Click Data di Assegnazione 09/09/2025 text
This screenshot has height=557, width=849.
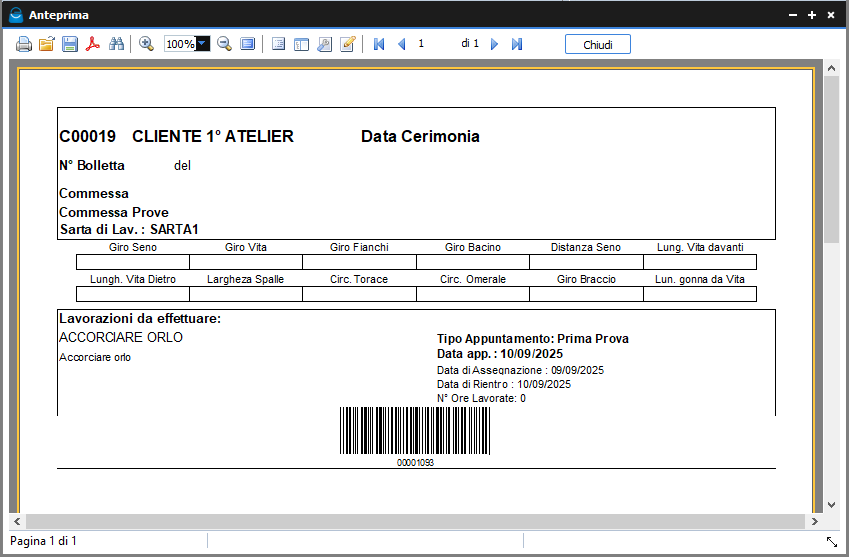pyautogui.click(x=520, y=370)
